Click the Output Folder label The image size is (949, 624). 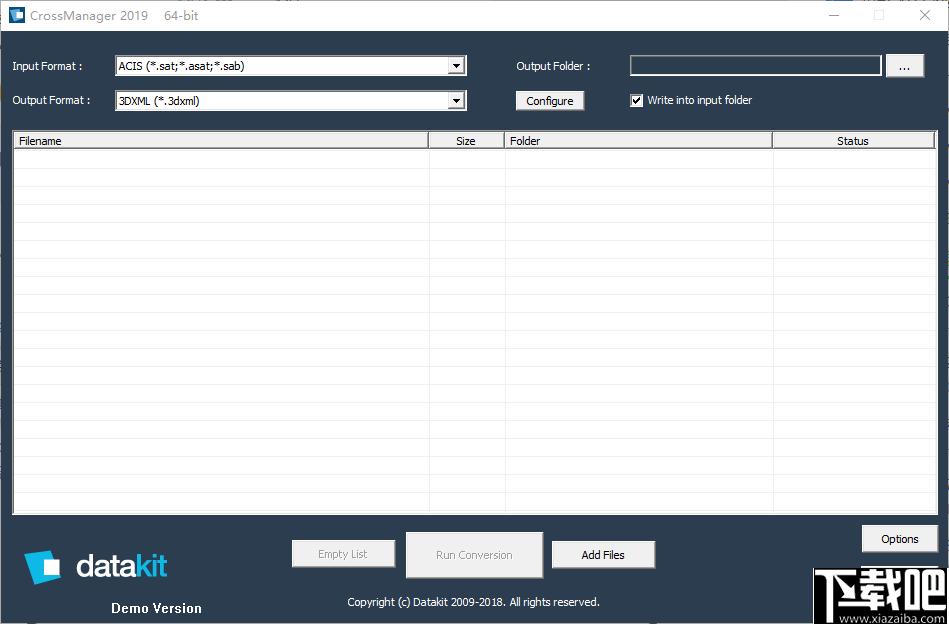(x=553, y=66)
